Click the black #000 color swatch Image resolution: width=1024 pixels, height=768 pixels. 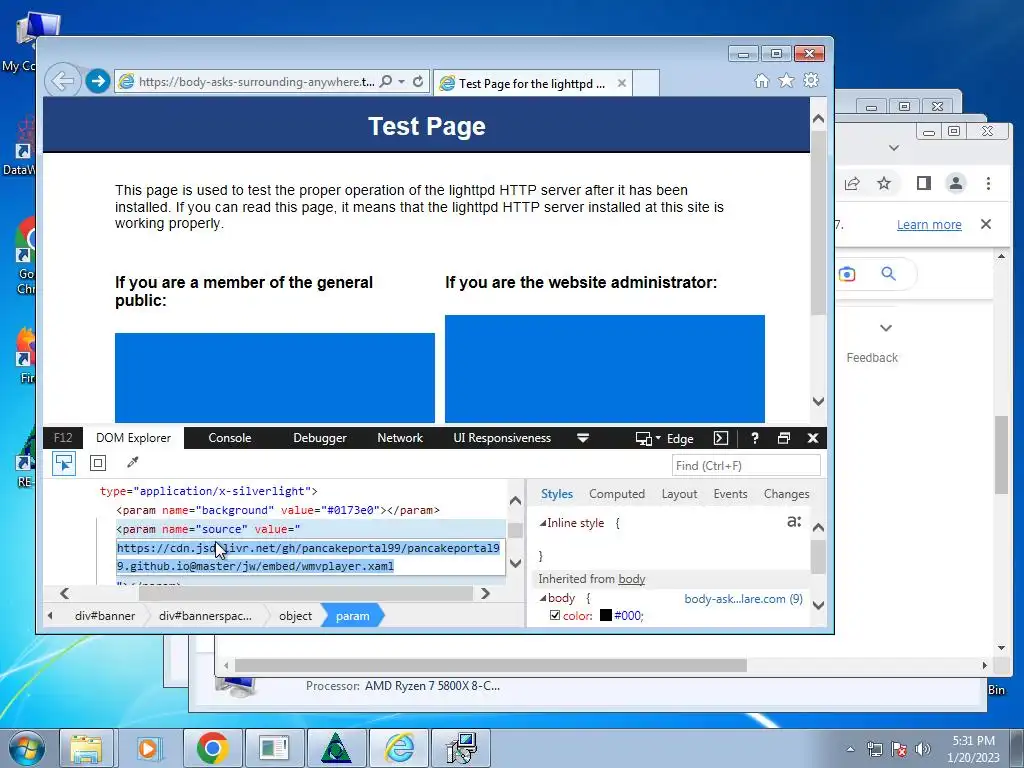606,615
